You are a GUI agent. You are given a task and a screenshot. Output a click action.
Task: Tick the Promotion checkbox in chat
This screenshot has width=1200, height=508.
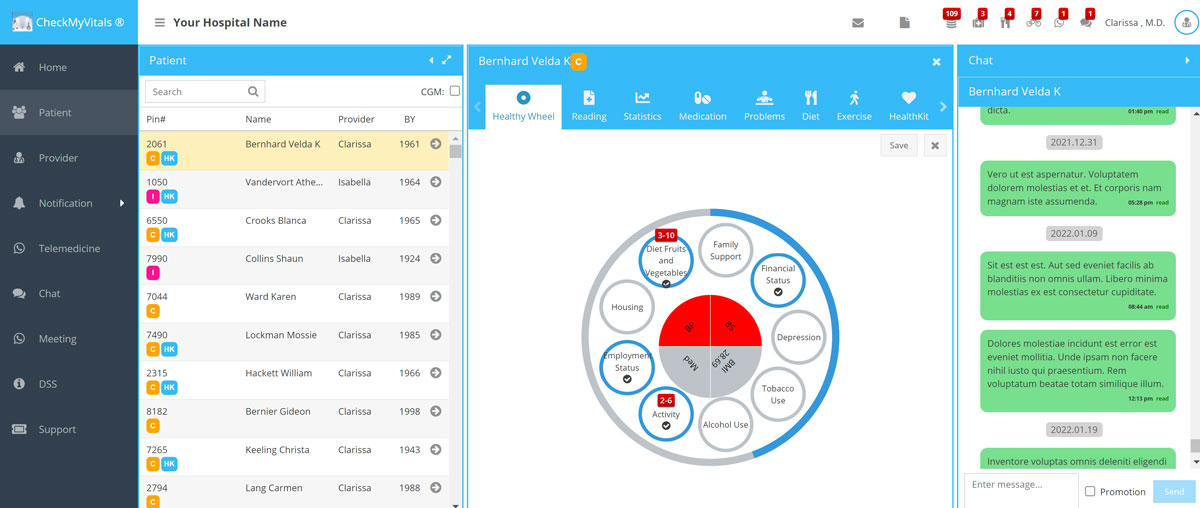[1090, 491]
